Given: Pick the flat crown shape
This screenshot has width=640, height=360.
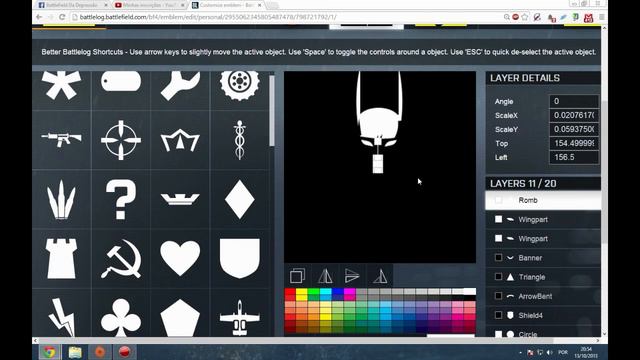Looking at the screenshot, I should [x=180, y=199].
